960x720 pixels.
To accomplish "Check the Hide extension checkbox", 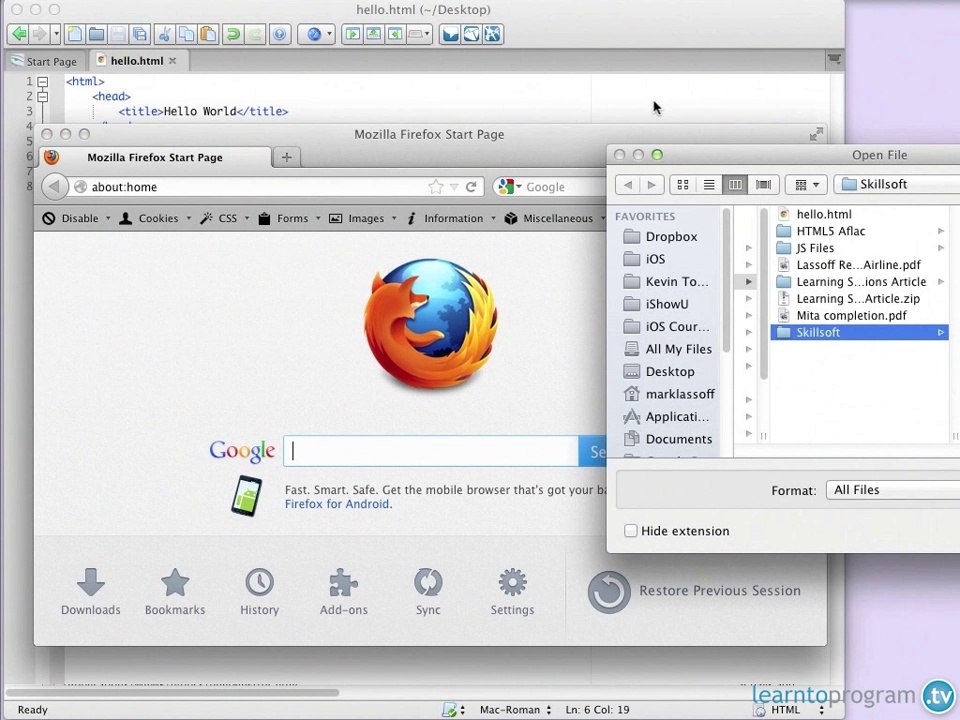I will point(631,531).
